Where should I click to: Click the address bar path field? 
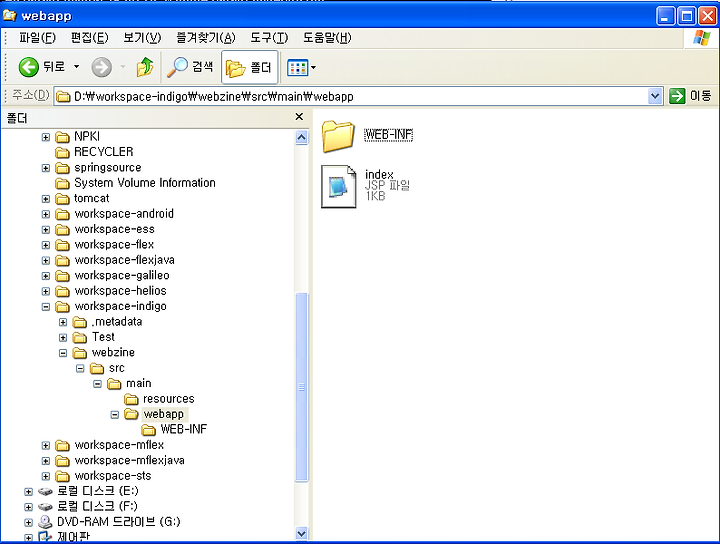(351, 96)
